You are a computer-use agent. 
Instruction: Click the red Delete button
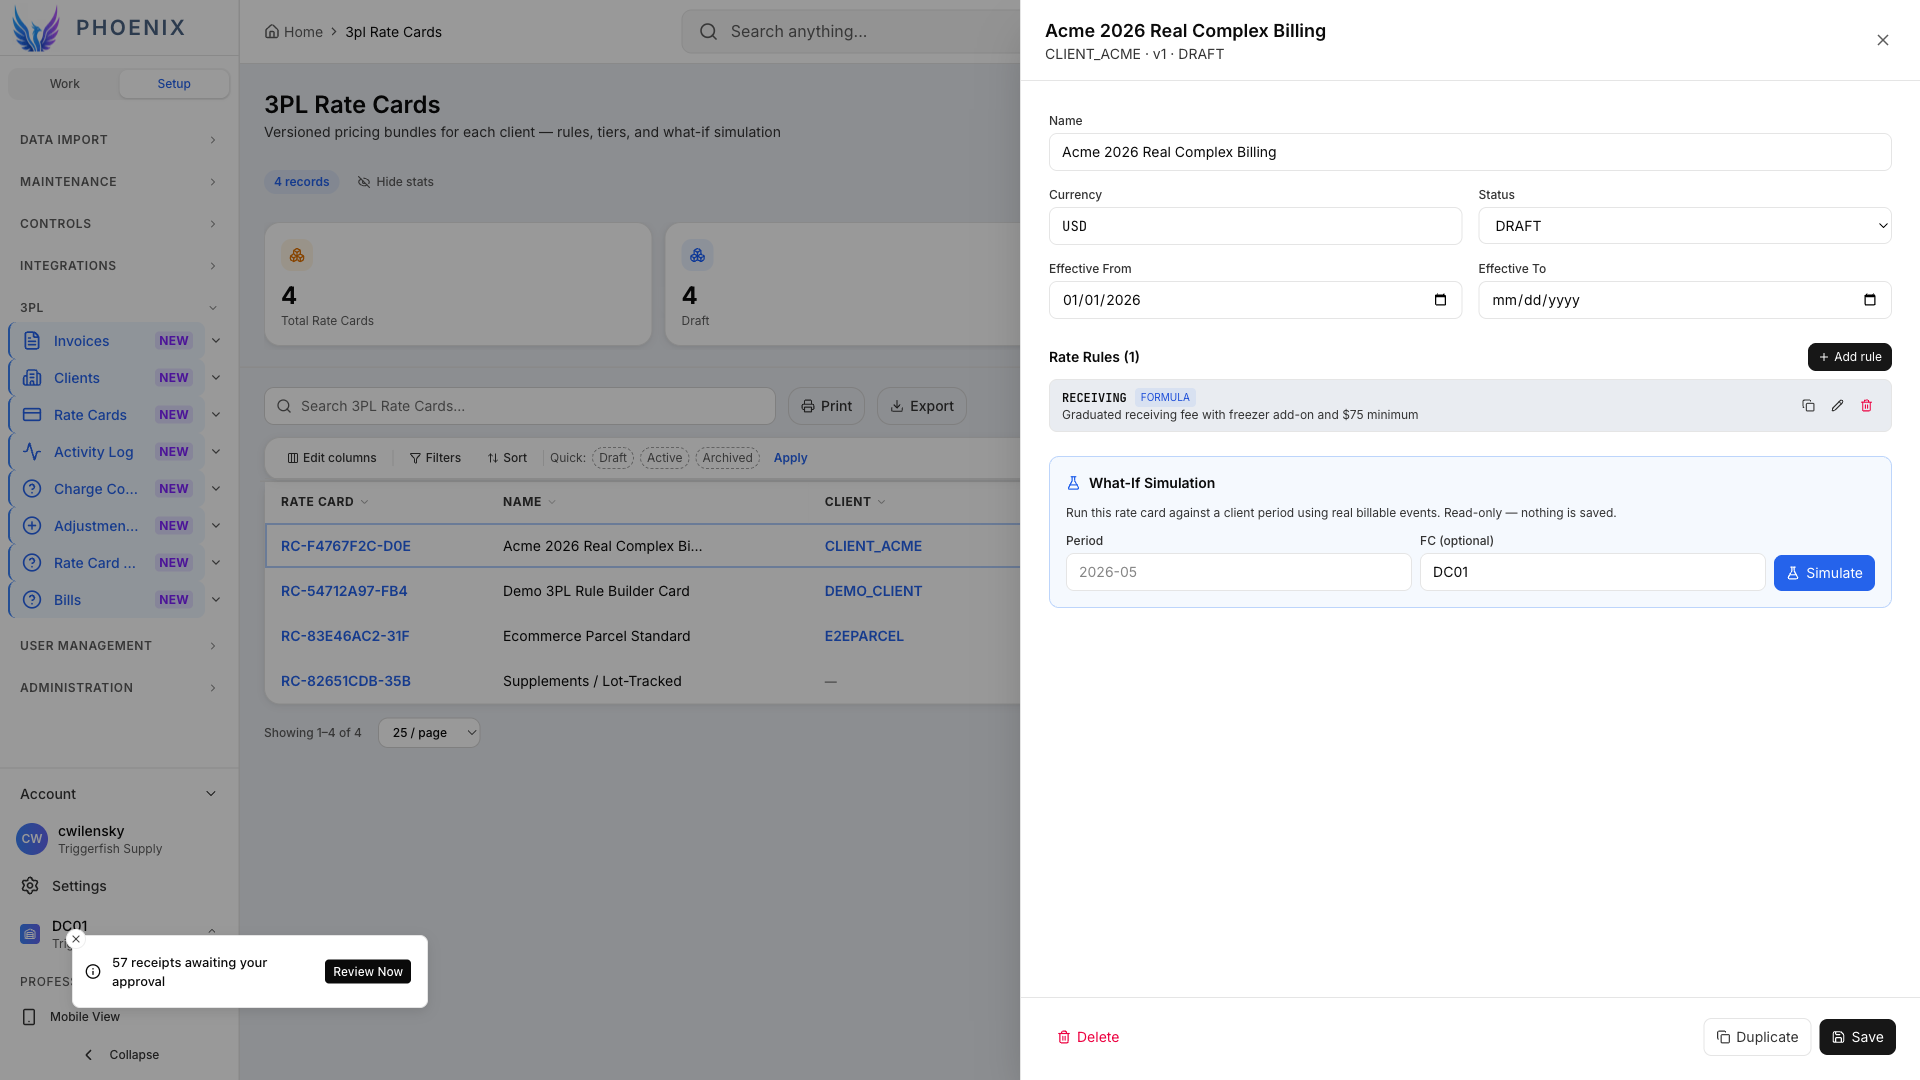[1088, 1037]
